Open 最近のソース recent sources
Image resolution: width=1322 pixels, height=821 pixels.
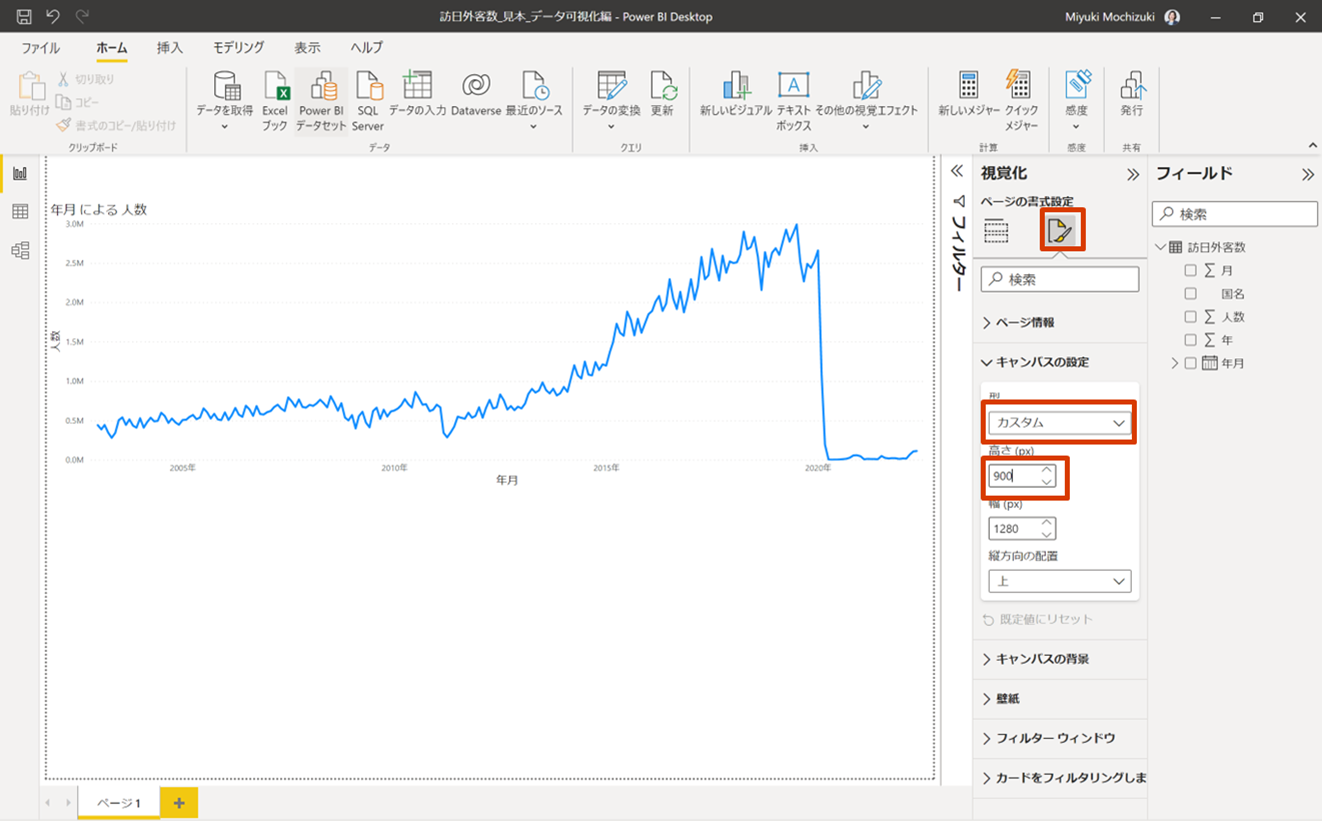pyautogui.click(x=534, y=101)
